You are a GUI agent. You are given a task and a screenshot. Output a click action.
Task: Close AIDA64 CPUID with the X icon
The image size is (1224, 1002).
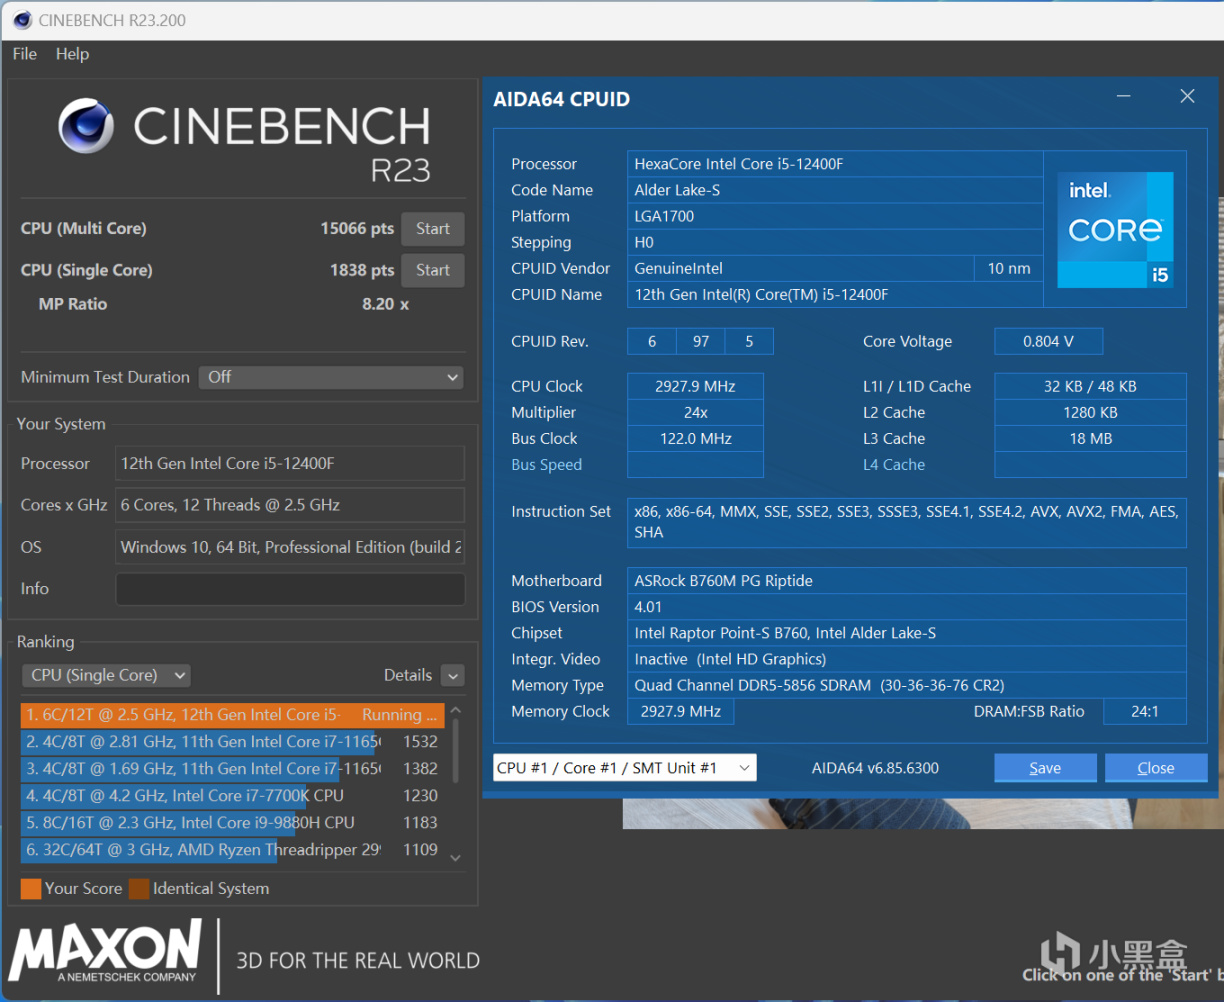[1187, 97]
